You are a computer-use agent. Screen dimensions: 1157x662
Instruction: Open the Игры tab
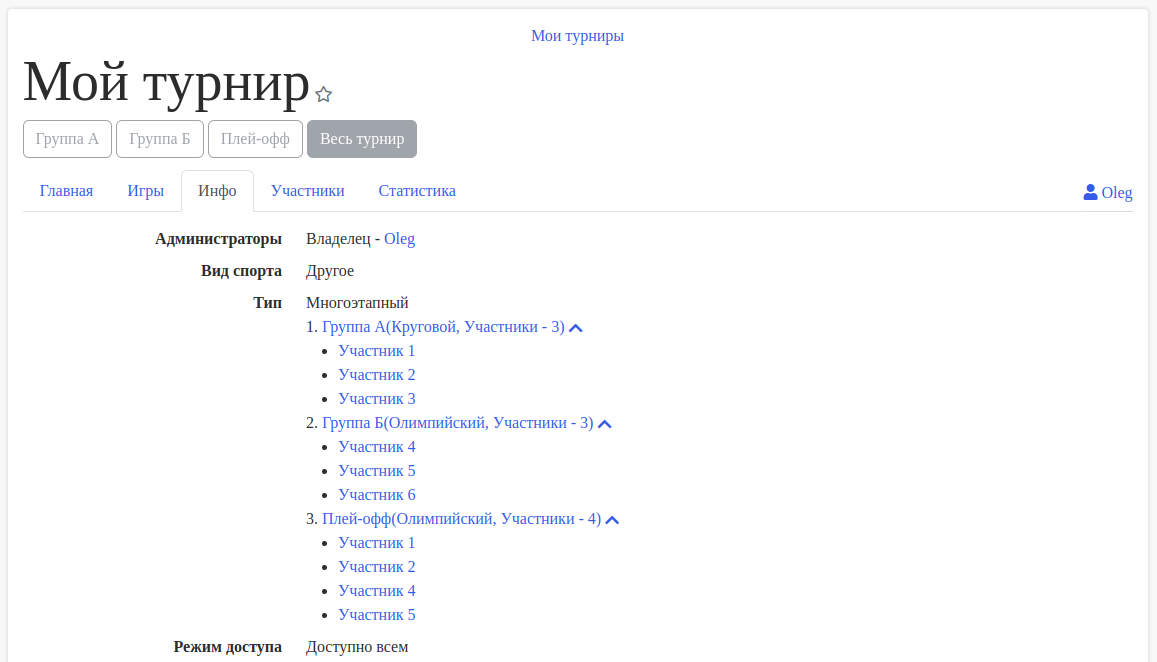click(145, 191)
